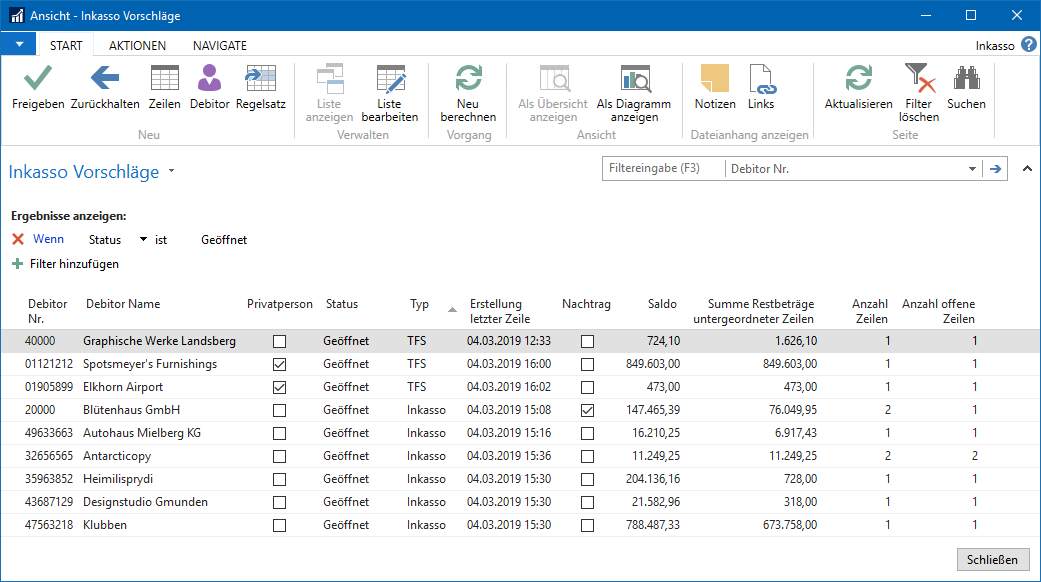This screenshot has height=582, width=1041.
Task: Click the Schließen button
Action: (993, 559)
